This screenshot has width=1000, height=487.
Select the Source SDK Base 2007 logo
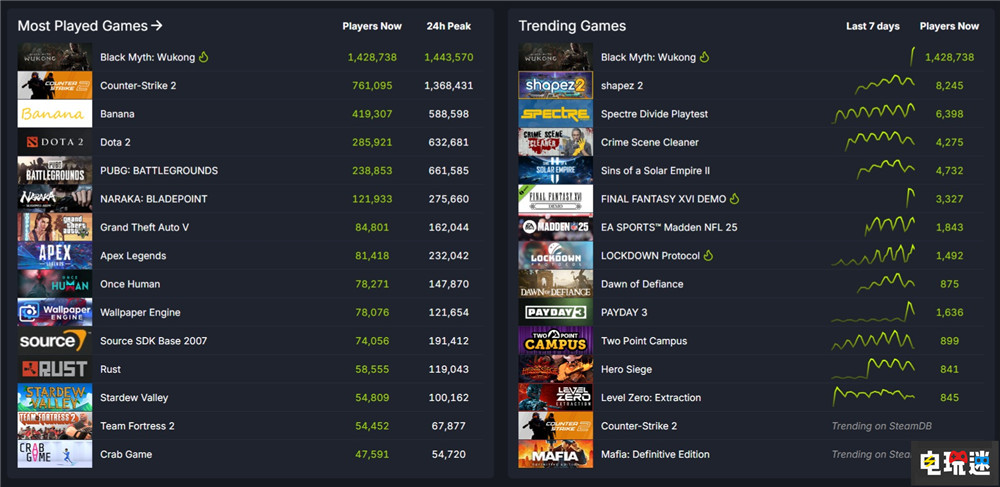pos(54,341)
